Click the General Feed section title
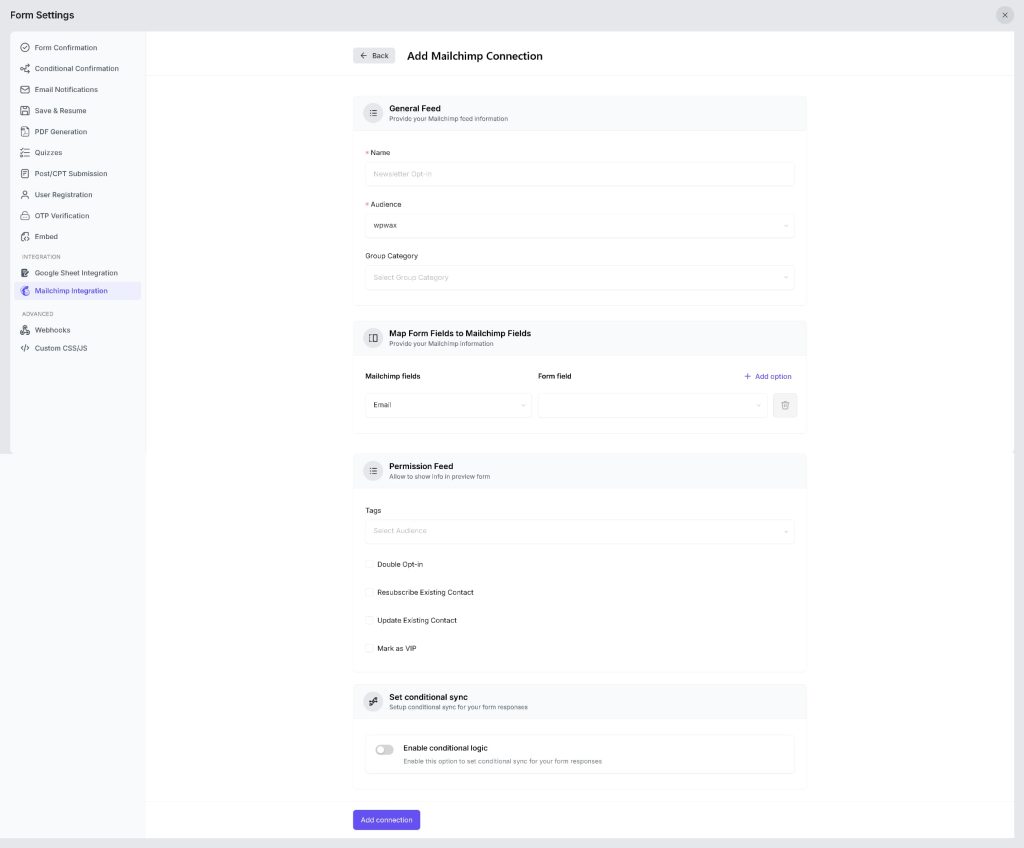 point(415,108)
